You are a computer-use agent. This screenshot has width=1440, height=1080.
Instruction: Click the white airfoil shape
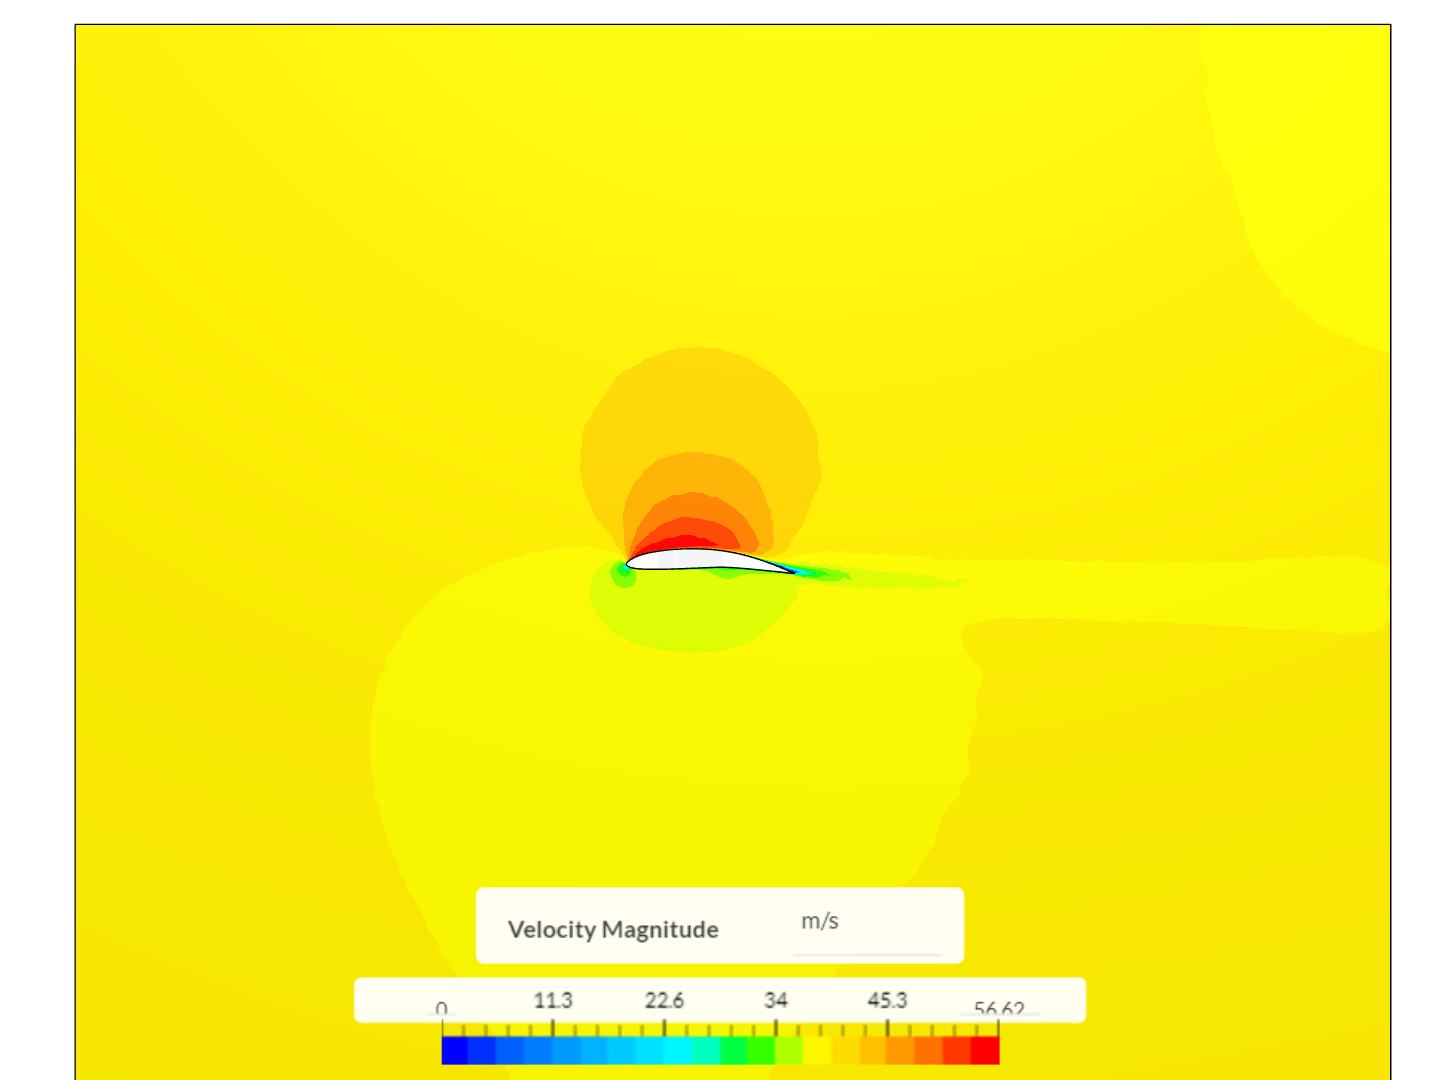pyautogui.click(x=700, y=561)
